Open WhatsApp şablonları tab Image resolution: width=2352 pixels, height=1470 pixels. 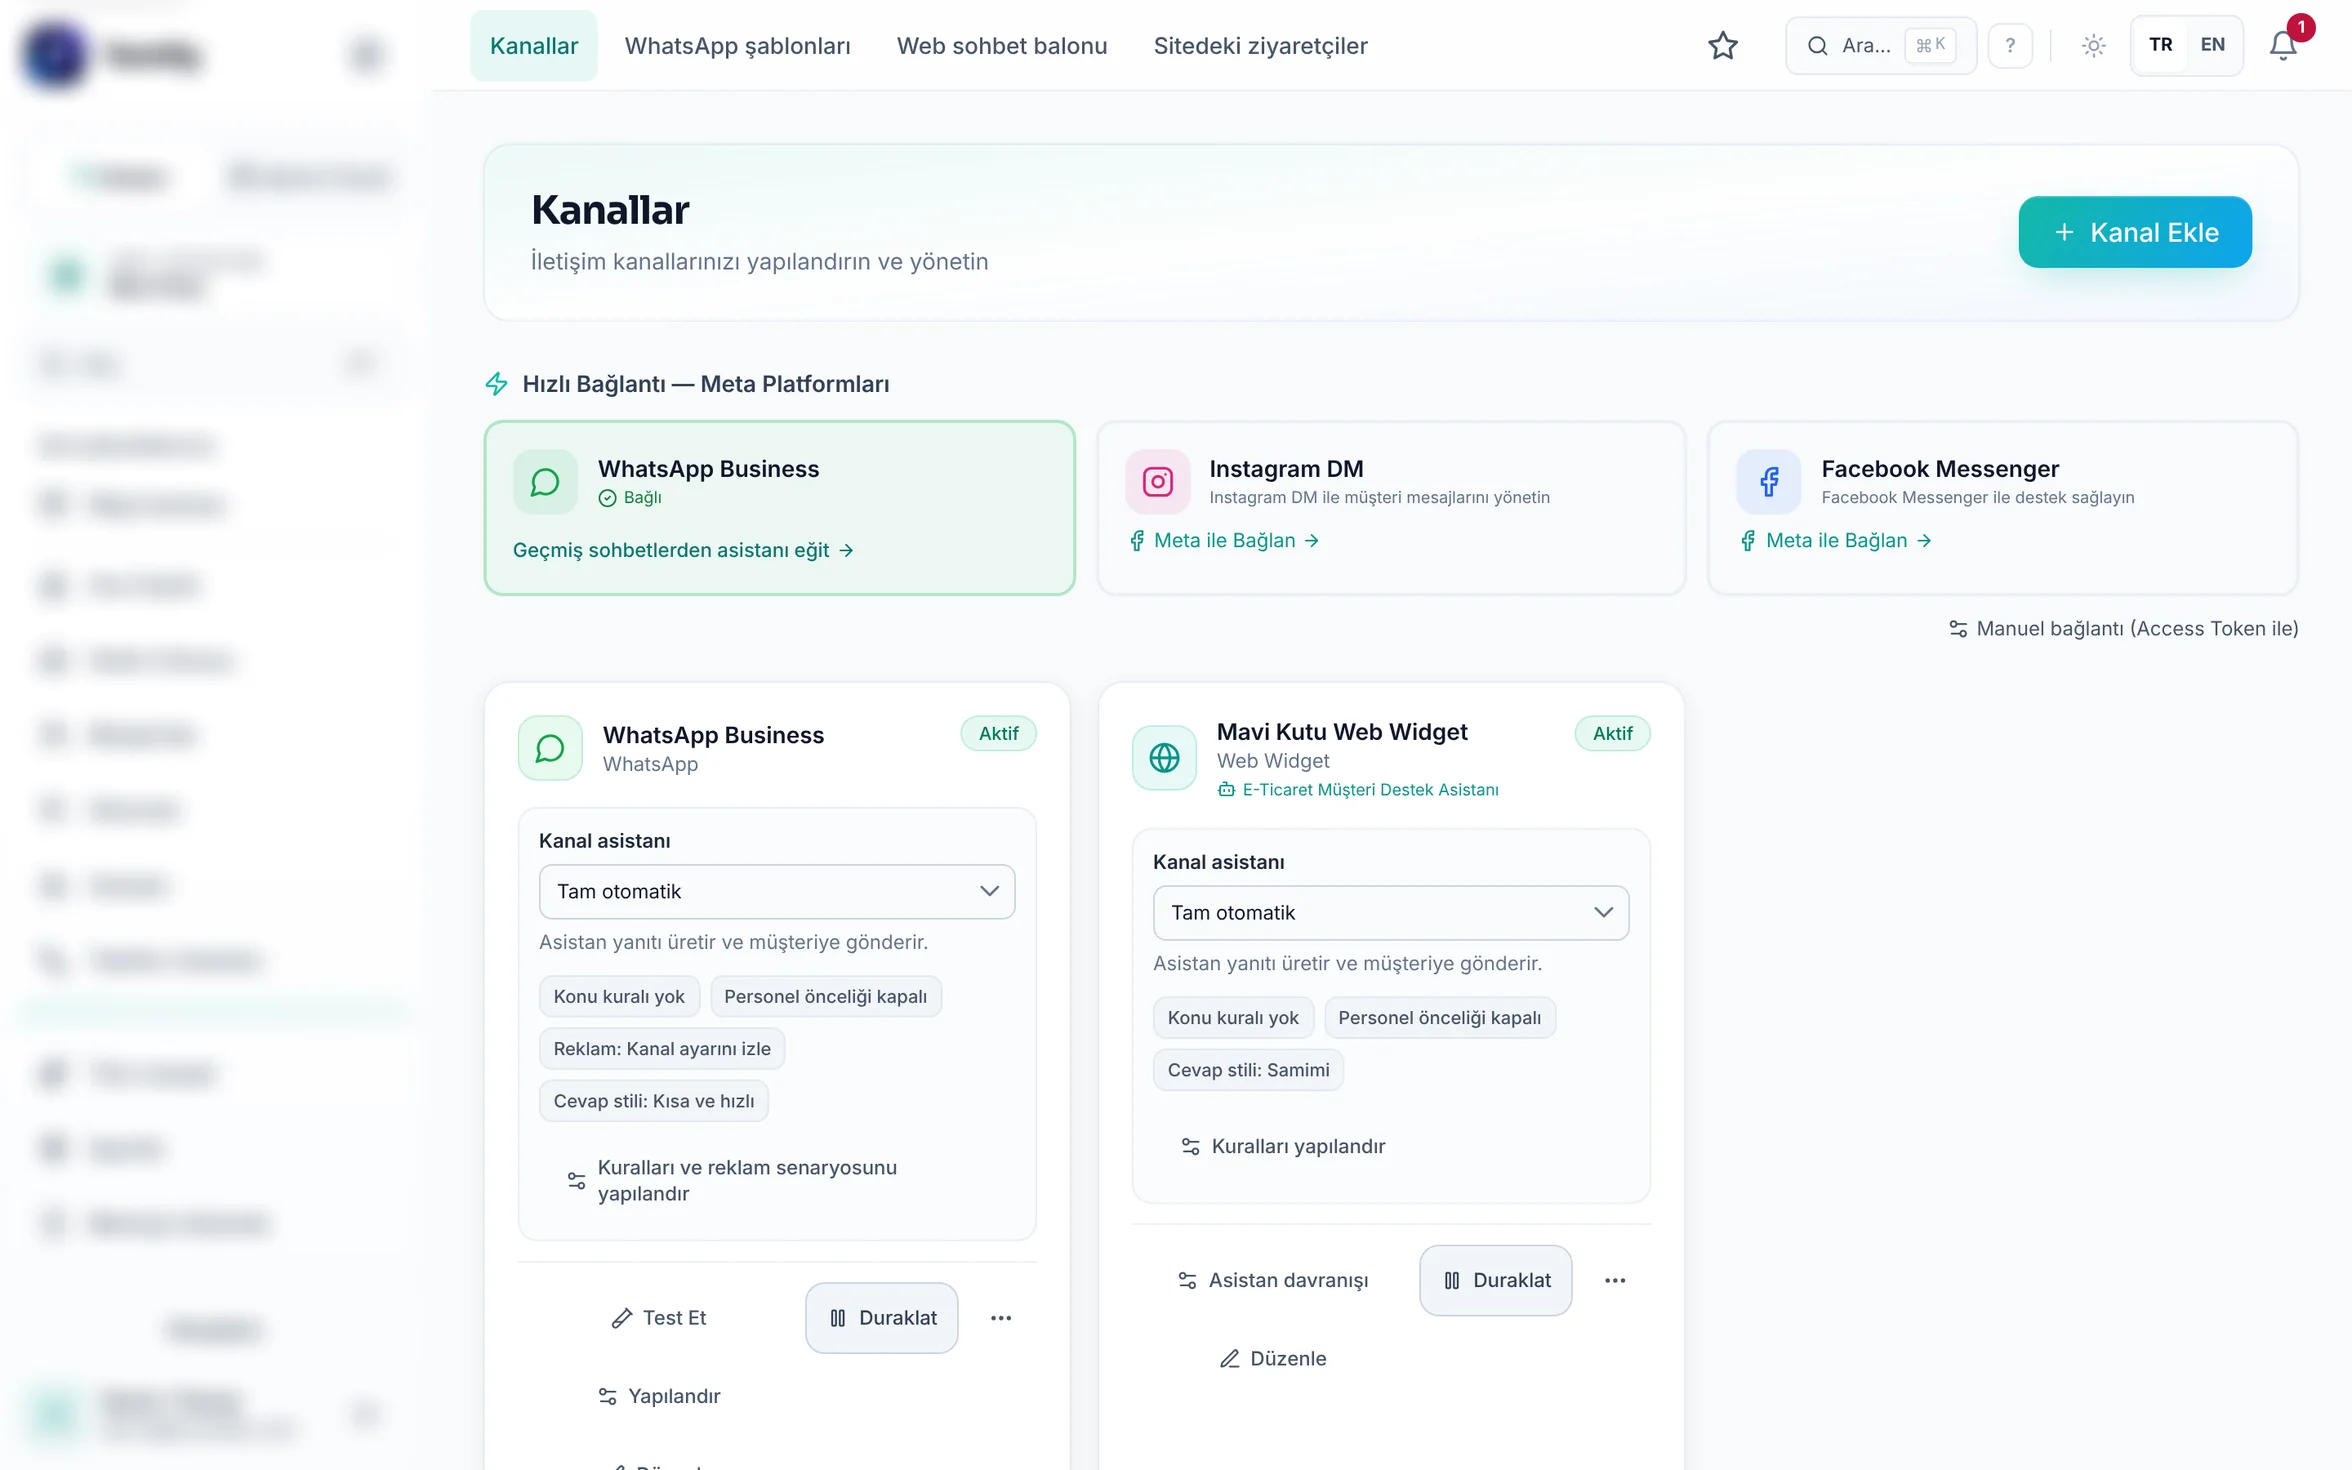point(737,46)
